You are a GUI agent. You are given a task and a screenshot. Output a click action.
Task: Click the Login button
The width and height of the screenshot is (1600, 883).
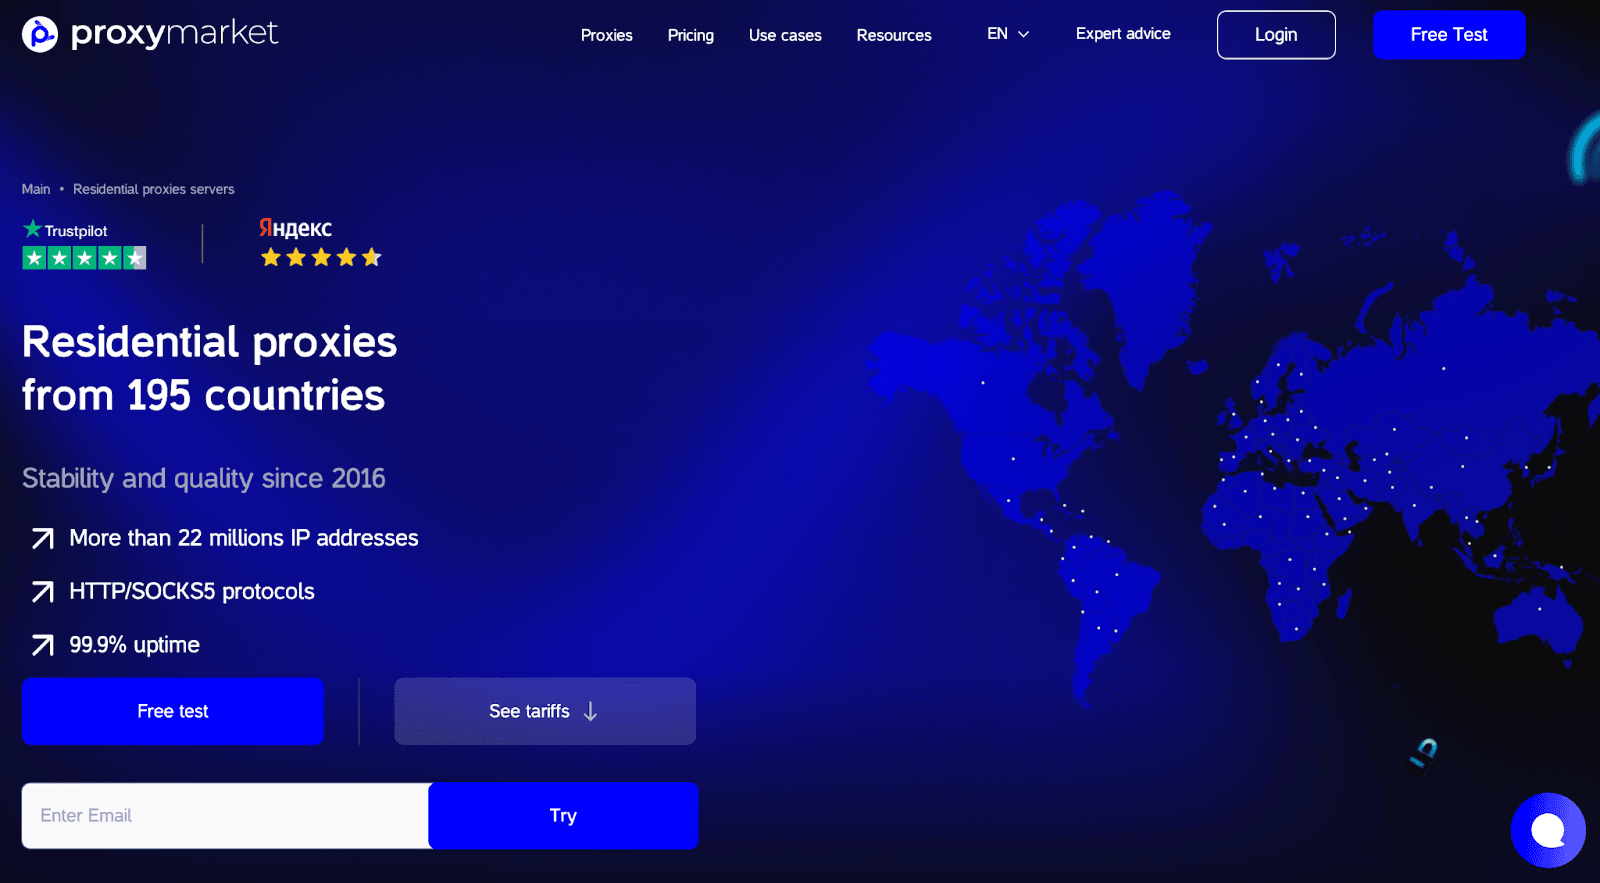[x=1276, y=35]
